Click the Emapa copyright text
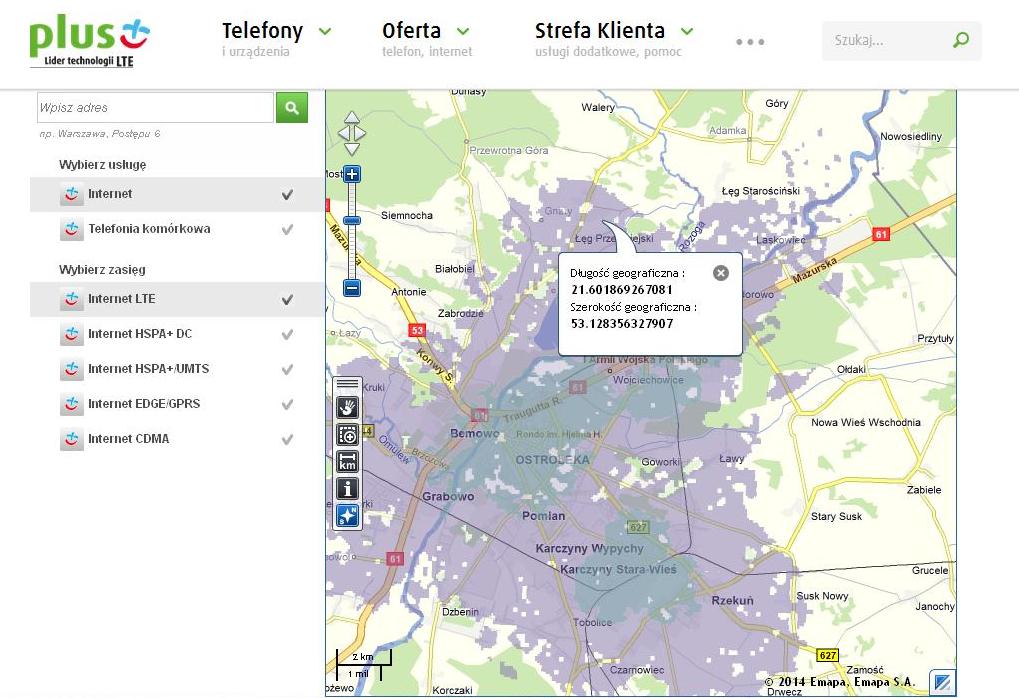The width and height of the screenshot is (1019, 698). 840,682
